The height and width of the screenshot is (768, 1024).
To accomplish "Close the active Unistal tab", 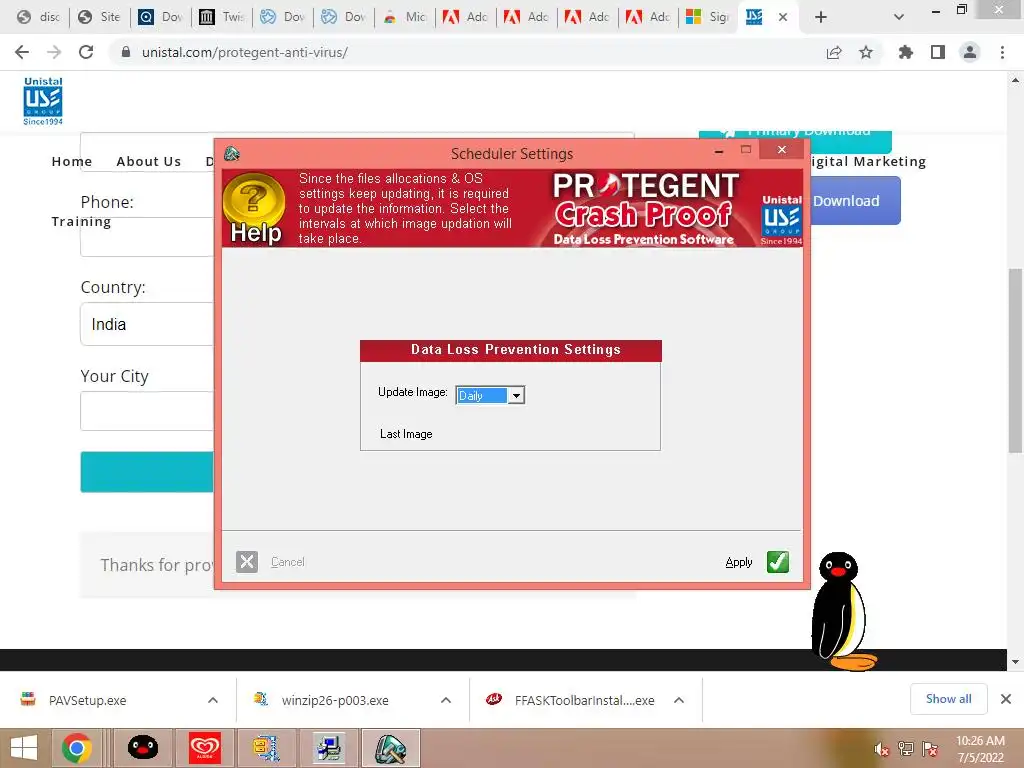I will pos(783,17).
